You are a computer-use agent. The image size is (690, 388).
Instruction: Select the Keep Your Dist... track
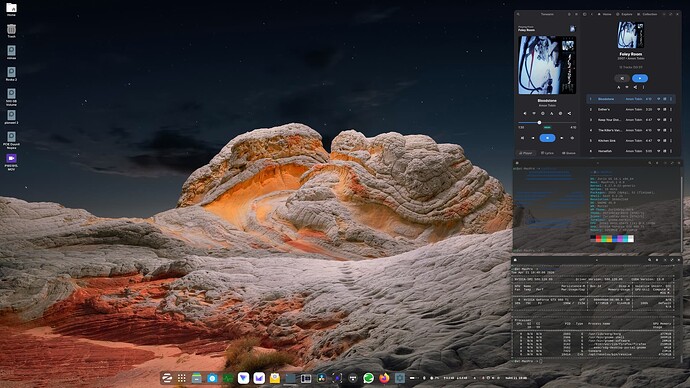pyautogui.click(x=631, y=120)
